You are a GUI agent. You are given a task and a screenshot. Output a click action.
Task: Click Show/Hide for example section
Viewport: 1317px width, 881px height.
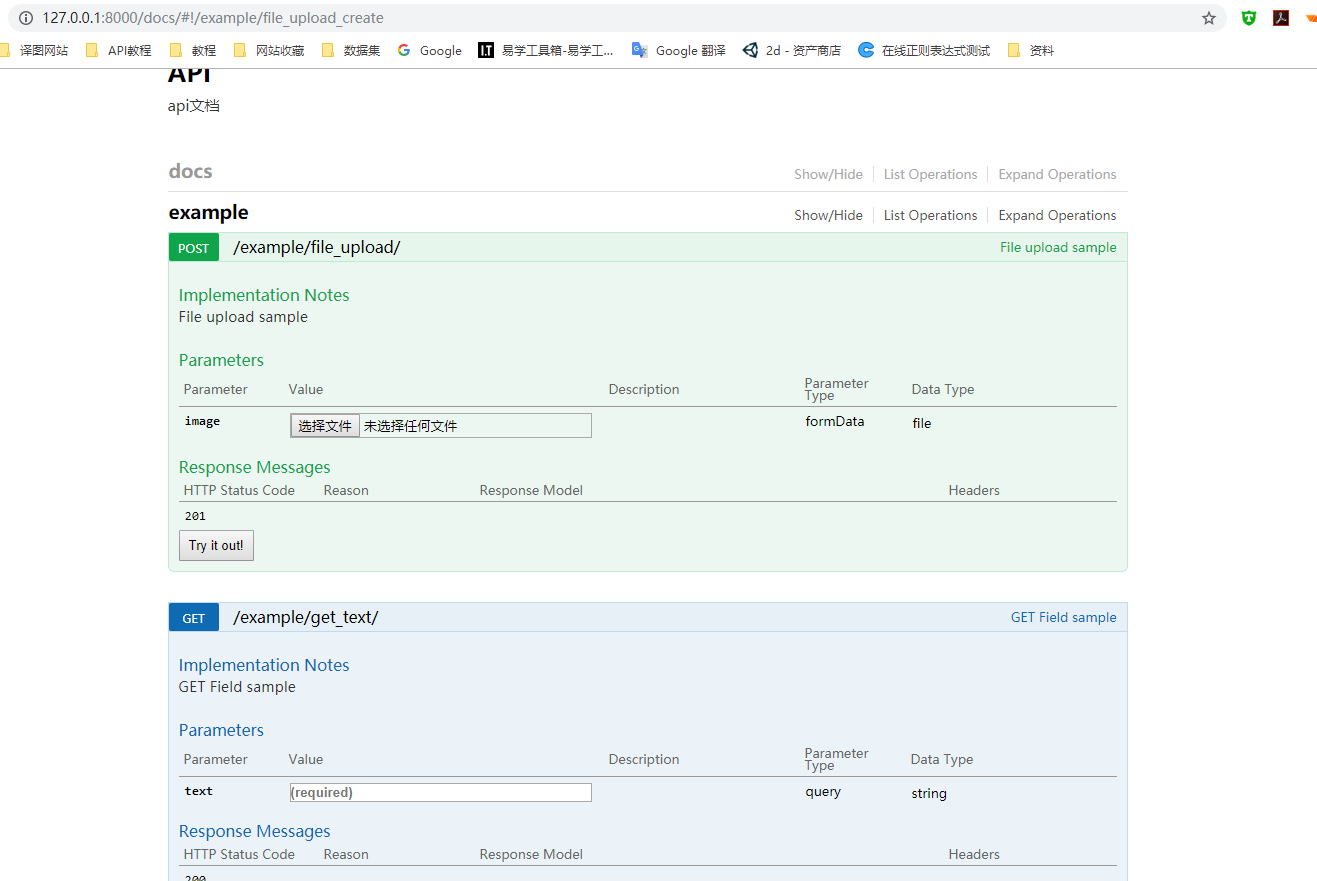coord(828,215)
